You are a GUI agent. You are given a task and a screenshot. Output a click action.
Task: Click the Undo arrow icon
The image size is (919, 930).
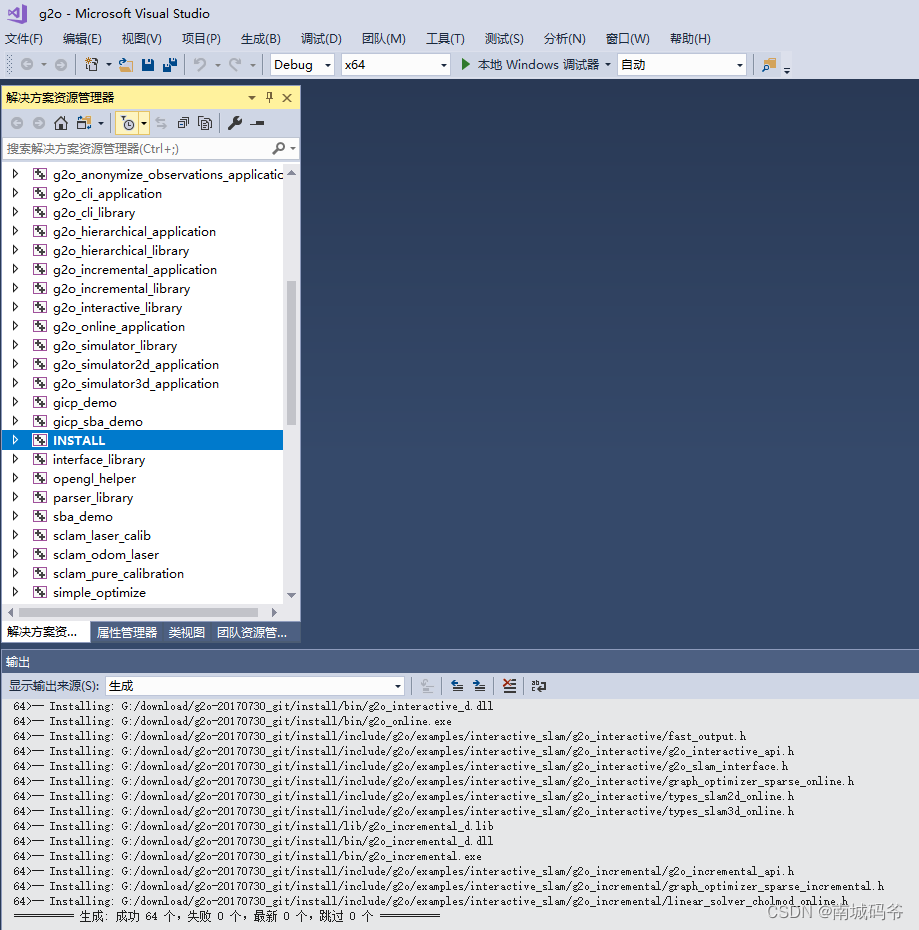[x=200, y=64]
